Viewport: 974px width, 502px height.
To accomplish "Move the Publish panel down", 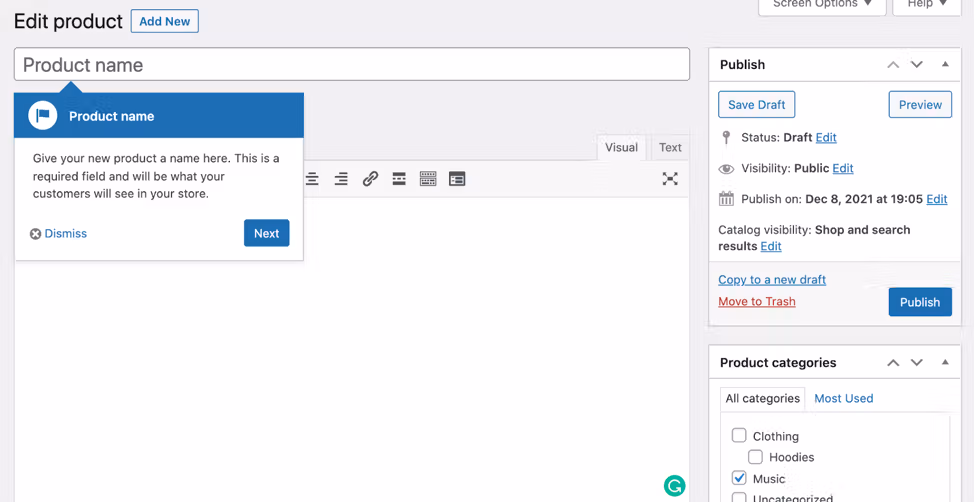I will tap(917, 64).
